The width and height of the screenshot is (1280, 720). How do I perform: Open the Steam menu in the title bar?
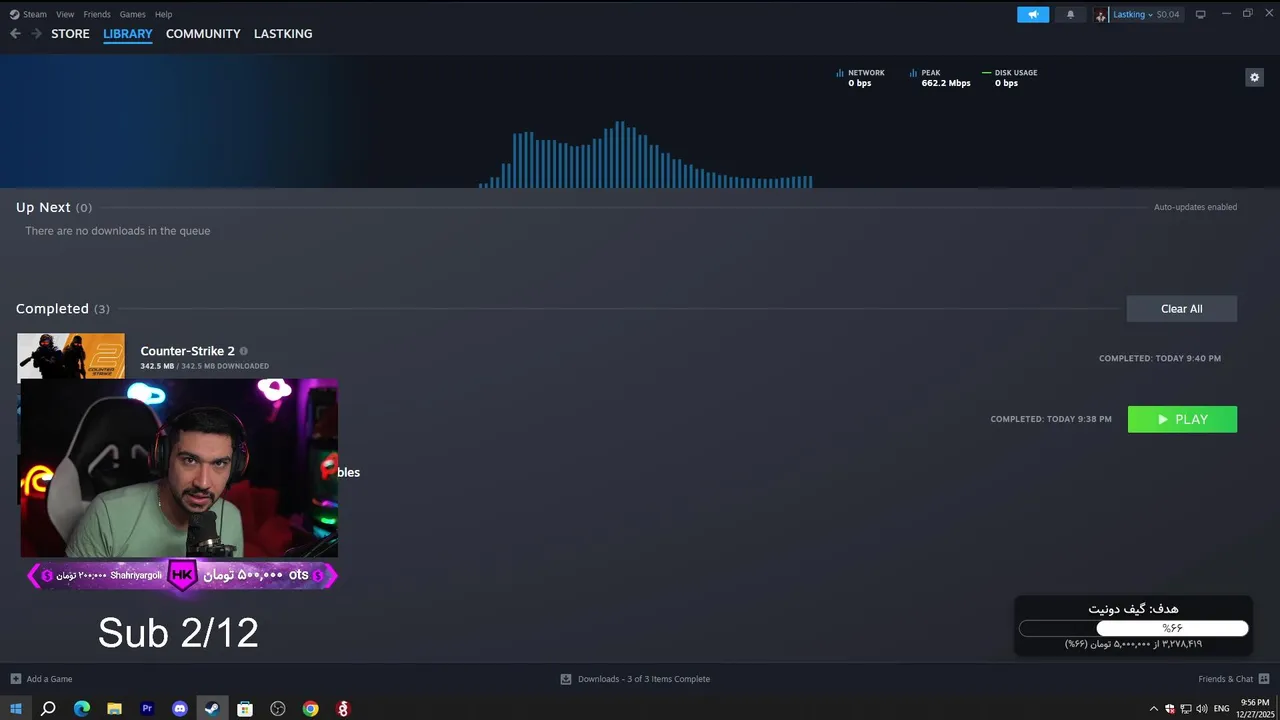[x=35, y=14]
